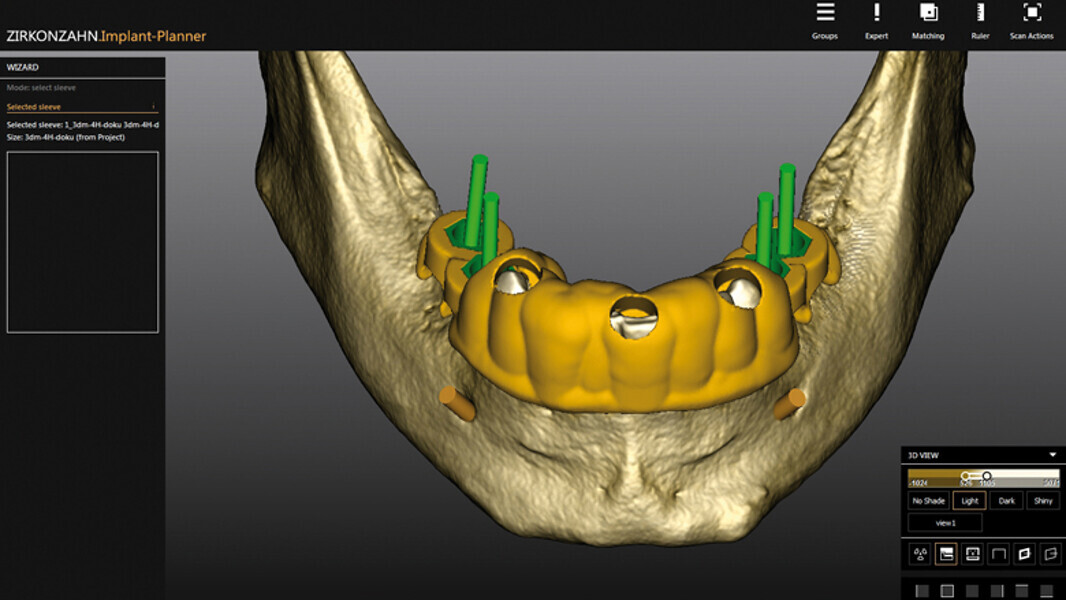This screenshot has height=600, width=1066.
Task: Collapse the 3D VIEW panel arrow
Action: (1052, 455)
